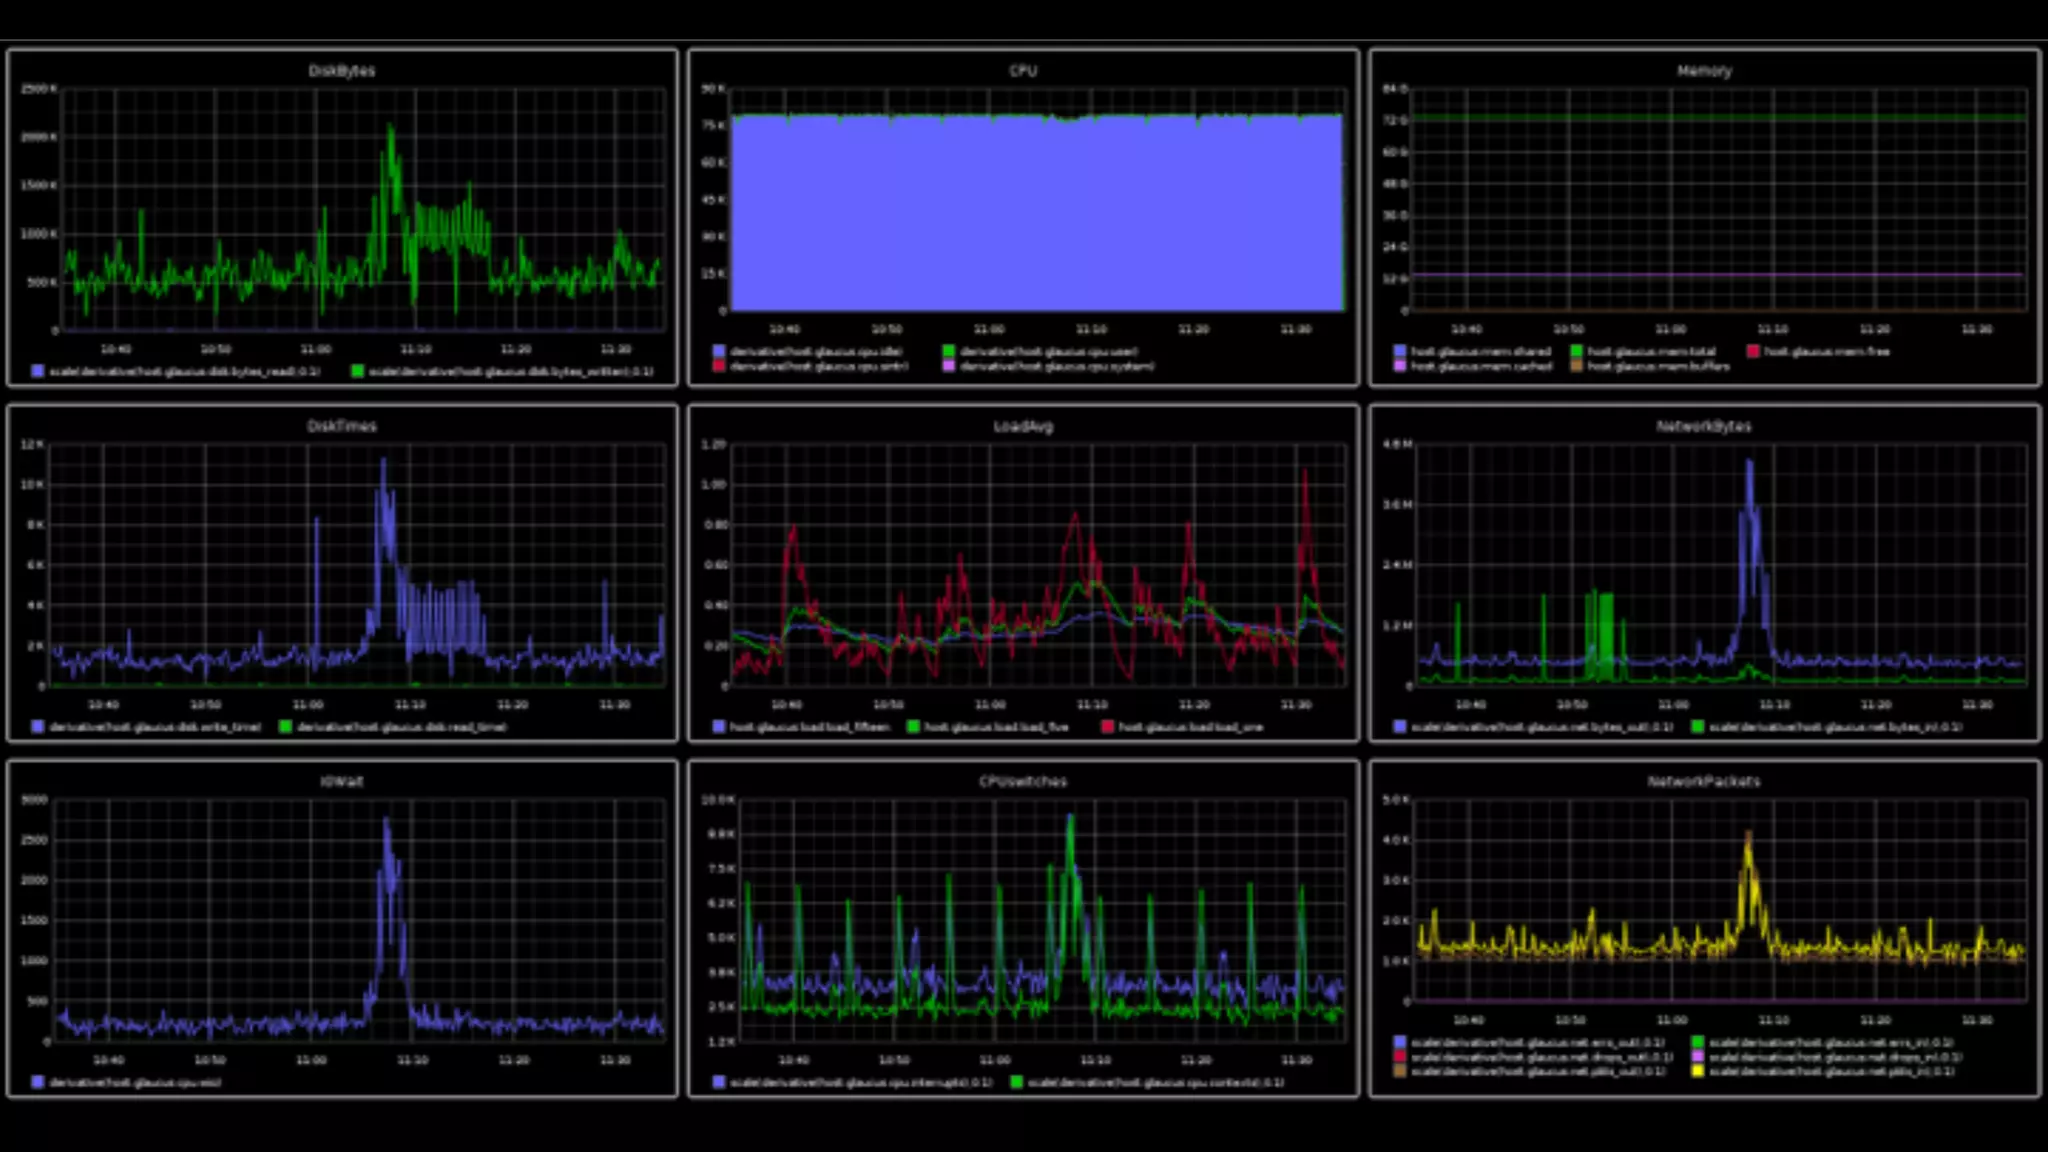Click the DiskTimes panel title
2048x1152 pixels.
point(341,426)
